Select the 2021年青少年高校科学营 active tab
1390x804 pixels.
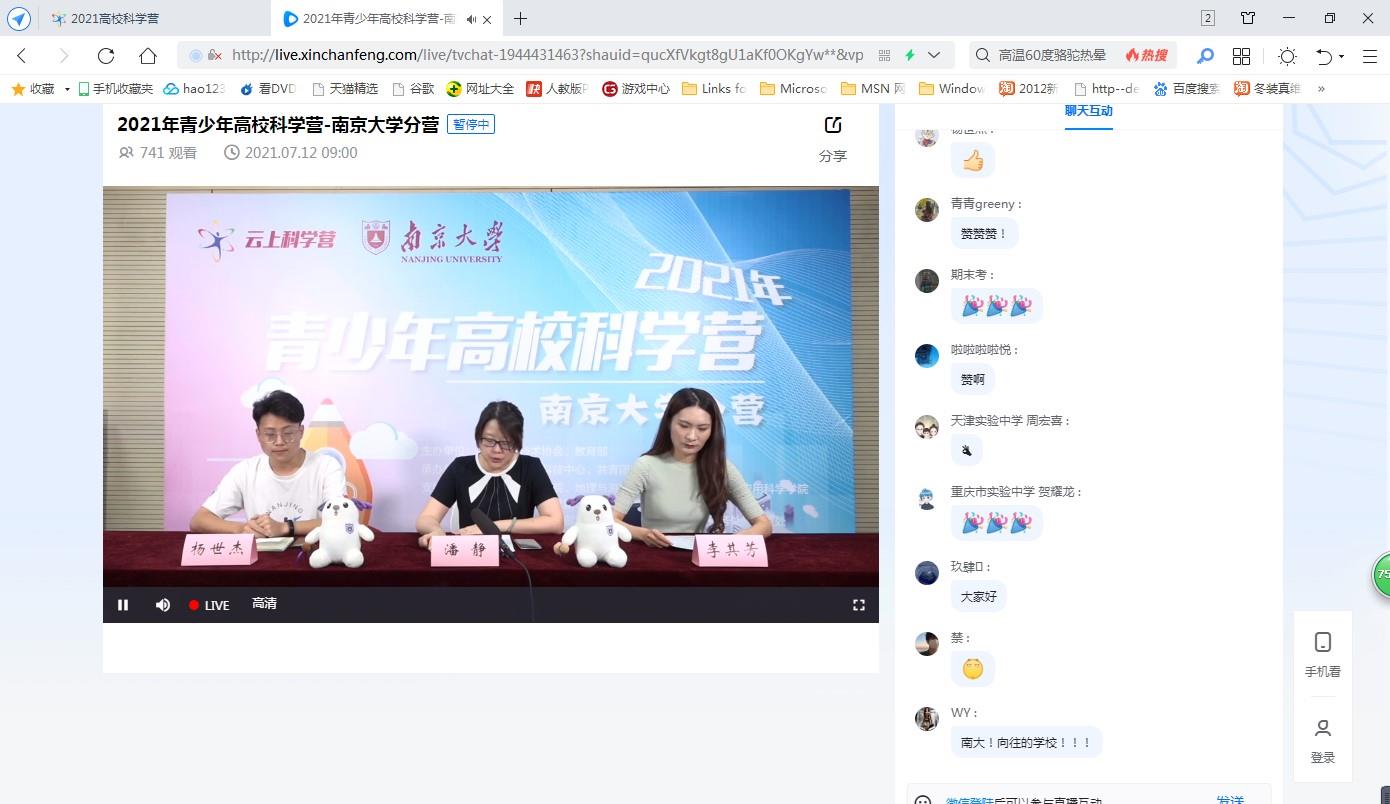click(385, 19)
